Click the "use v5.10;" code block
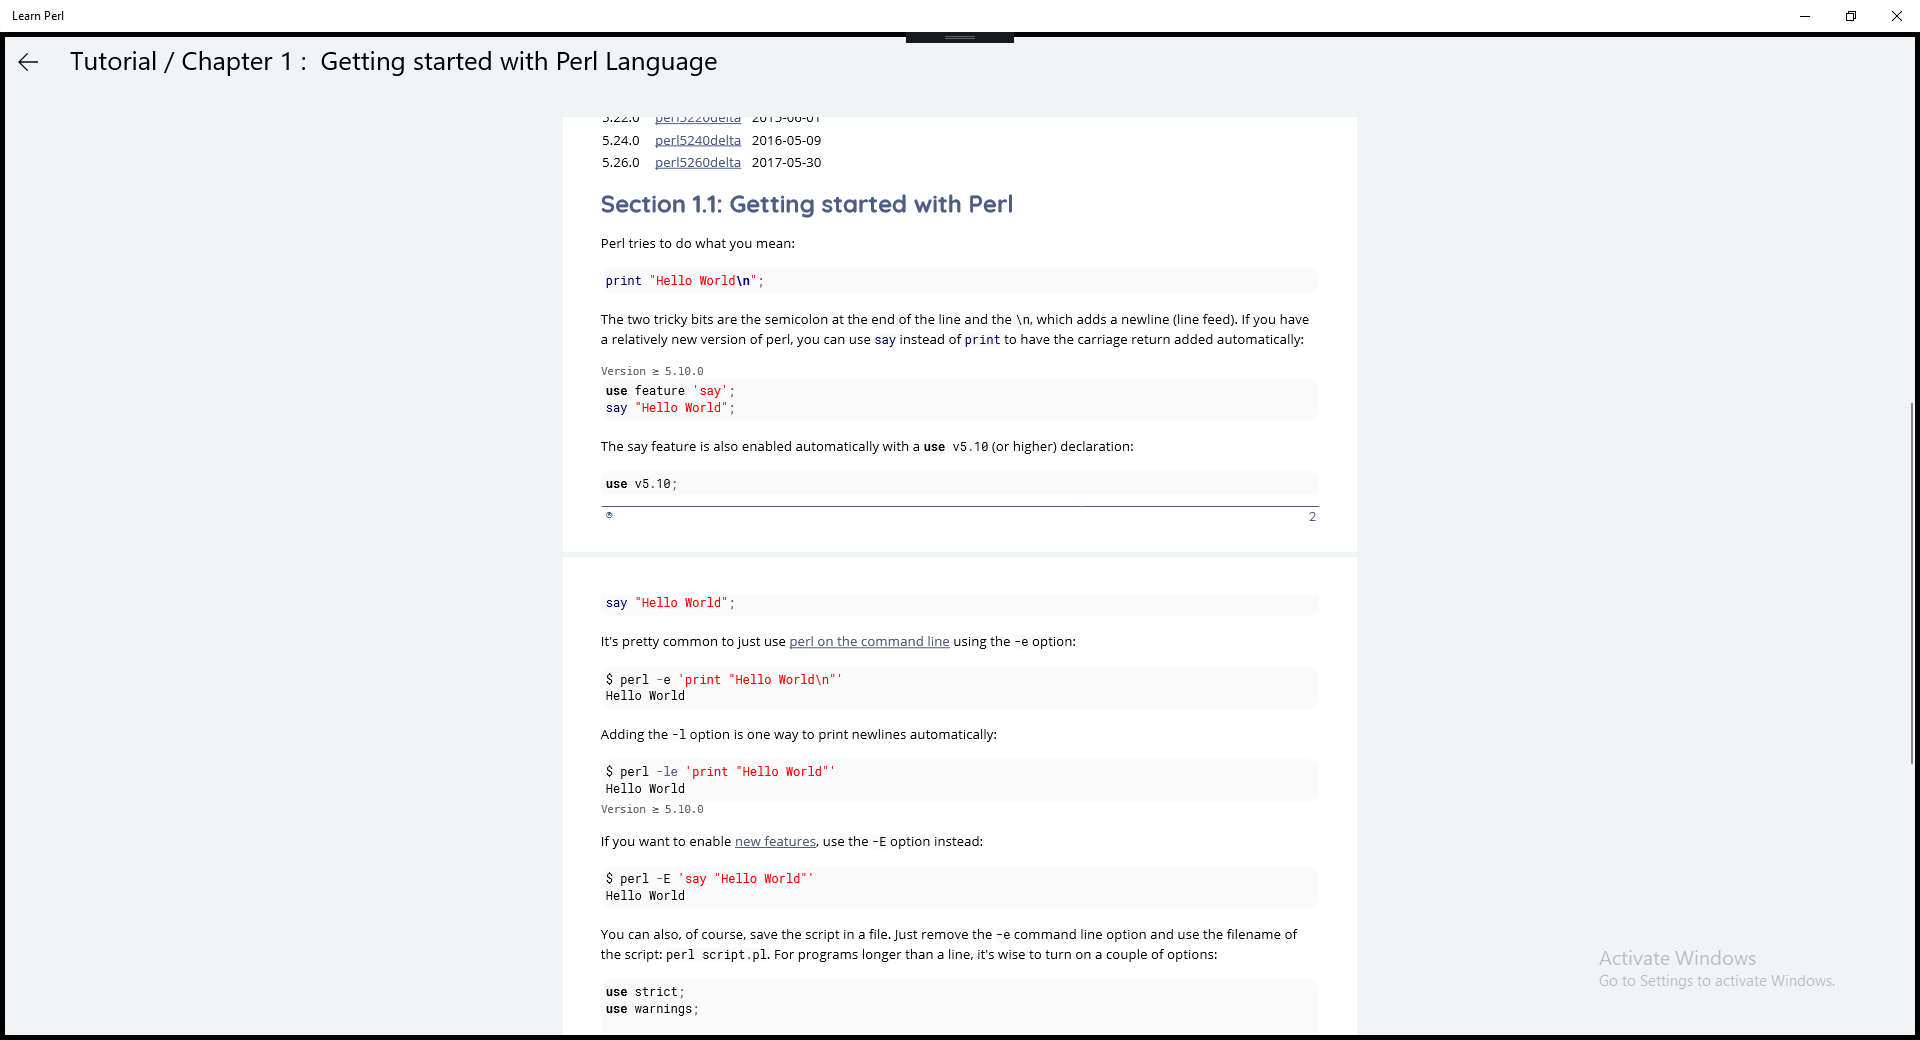This screenshot has height=1040, width=1920. (x=959, y=484)
